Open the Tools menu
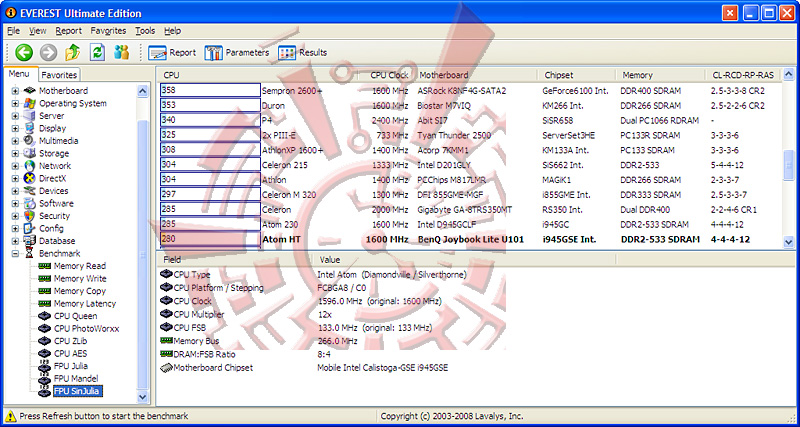This screenshot has height=427, width=800. [145, 31]
